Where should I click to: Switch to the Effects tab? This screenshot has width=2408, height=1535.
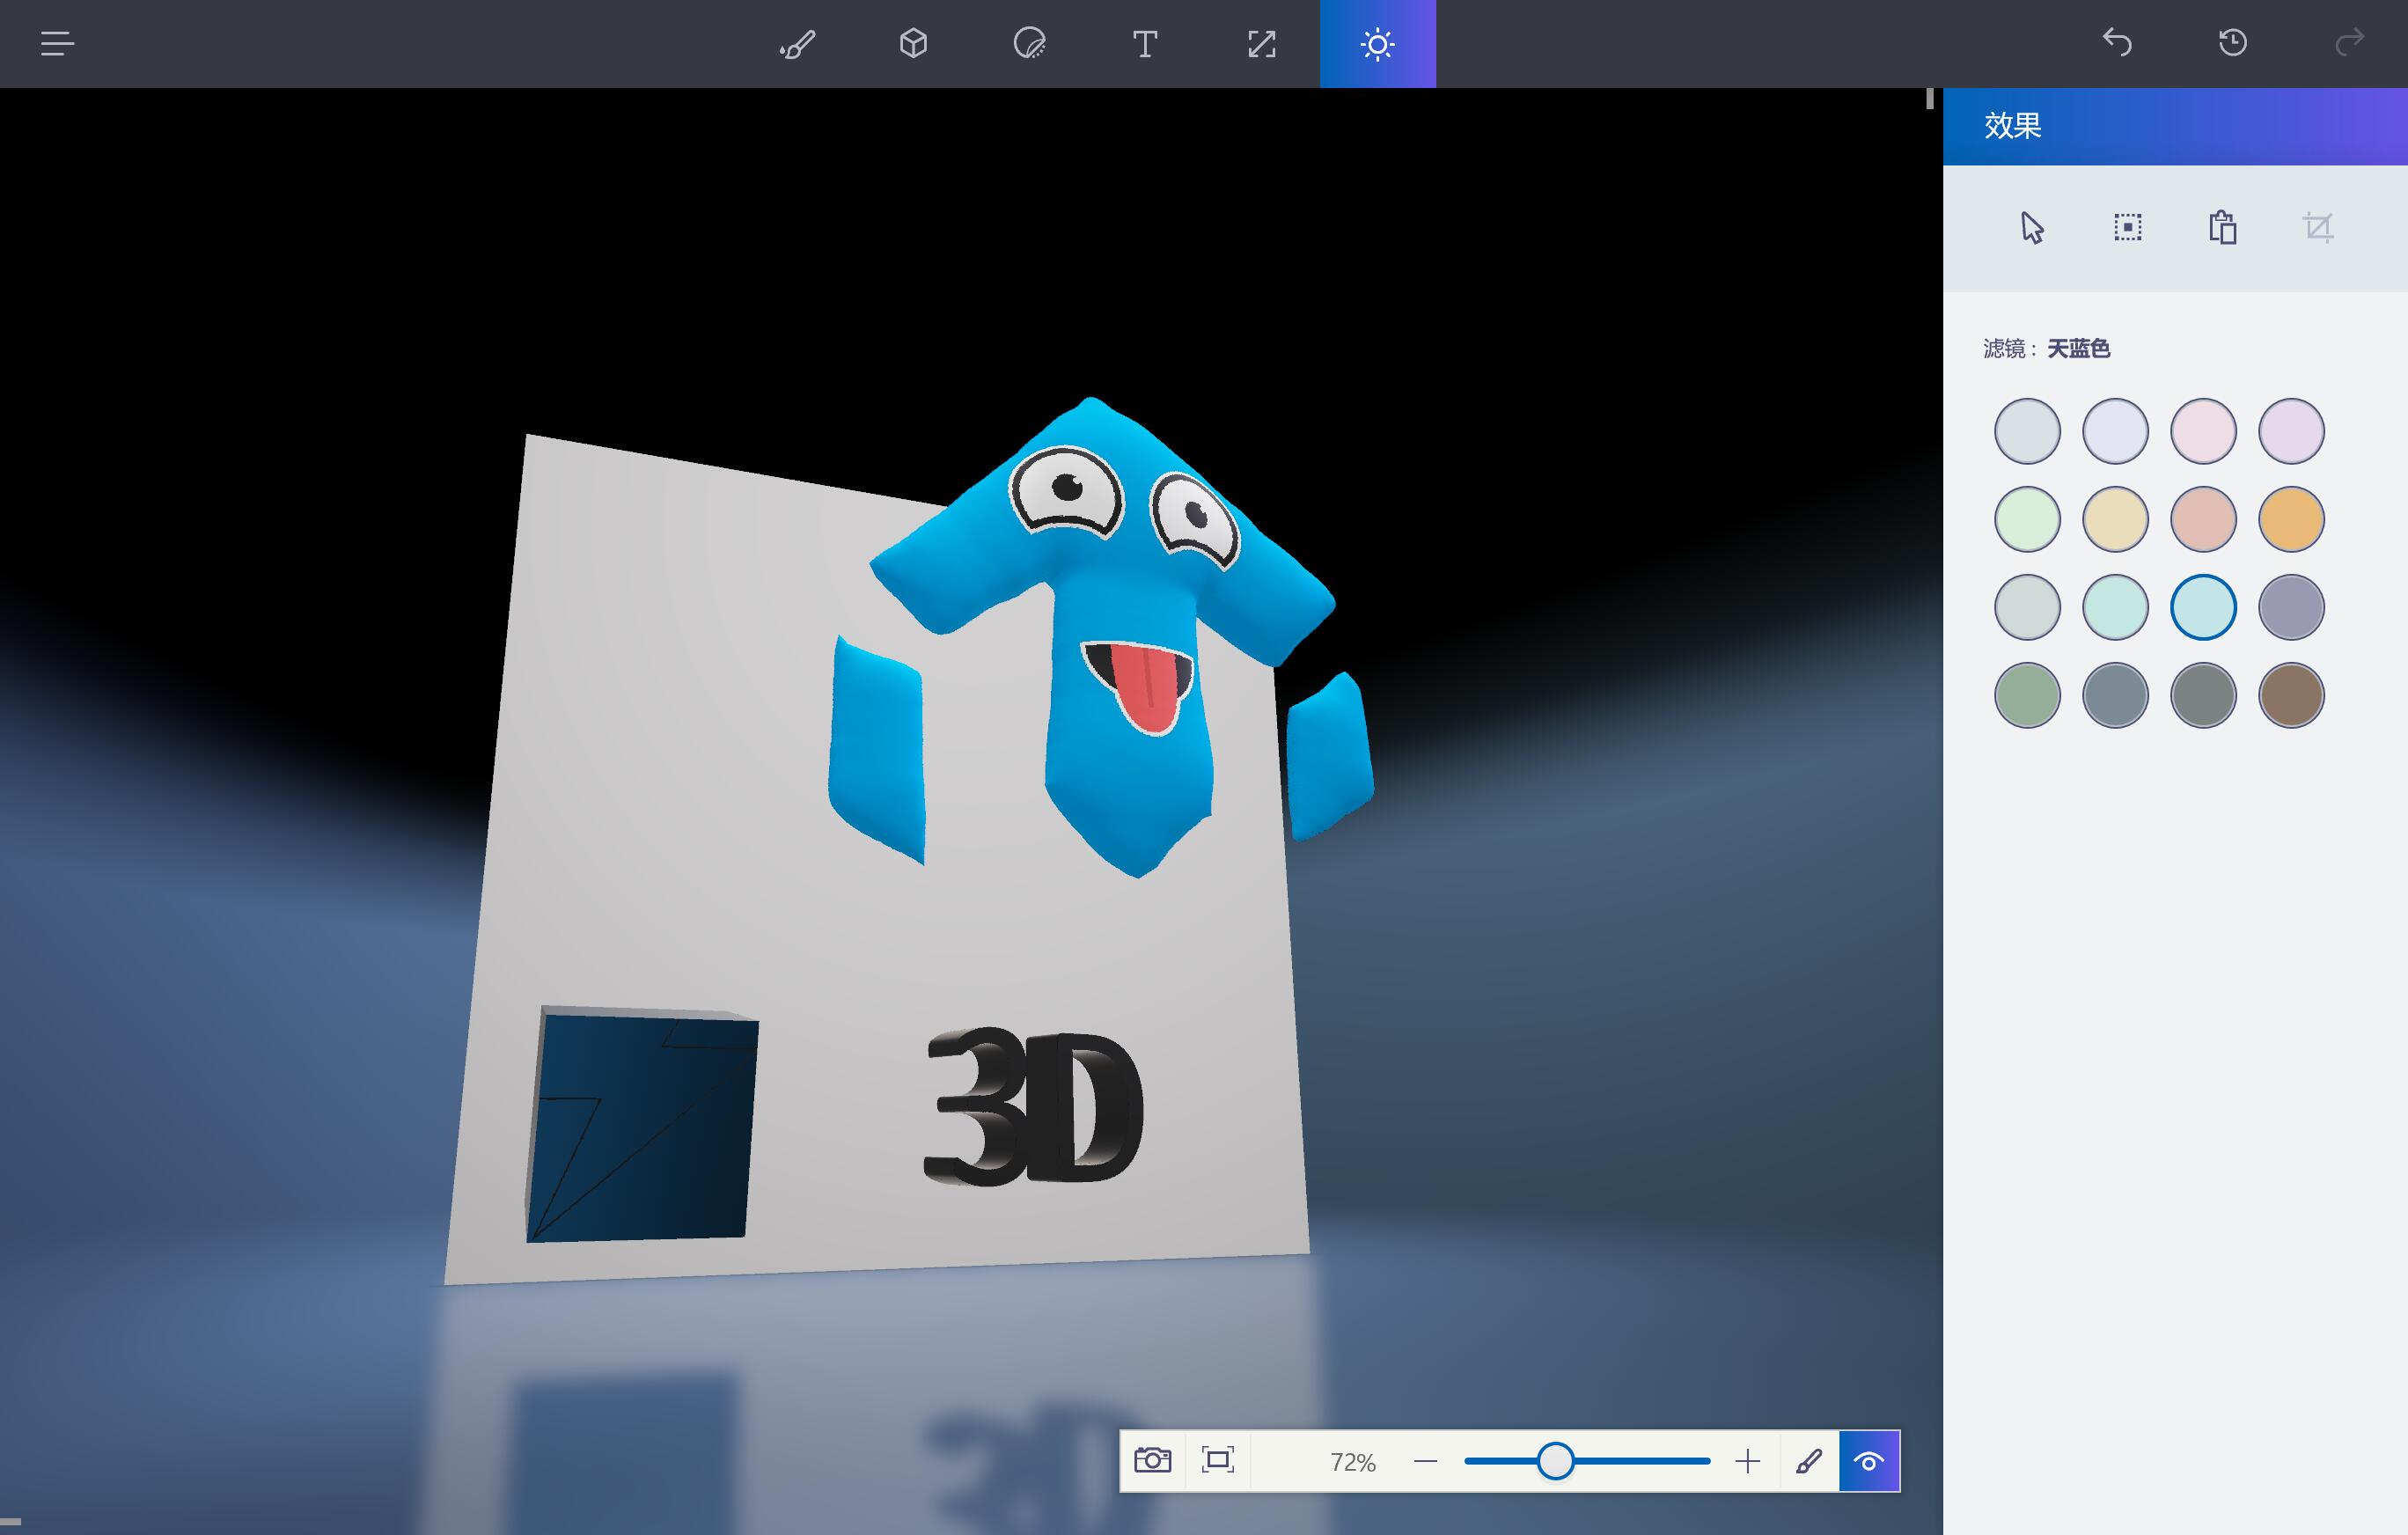(x=1377, y=44)
